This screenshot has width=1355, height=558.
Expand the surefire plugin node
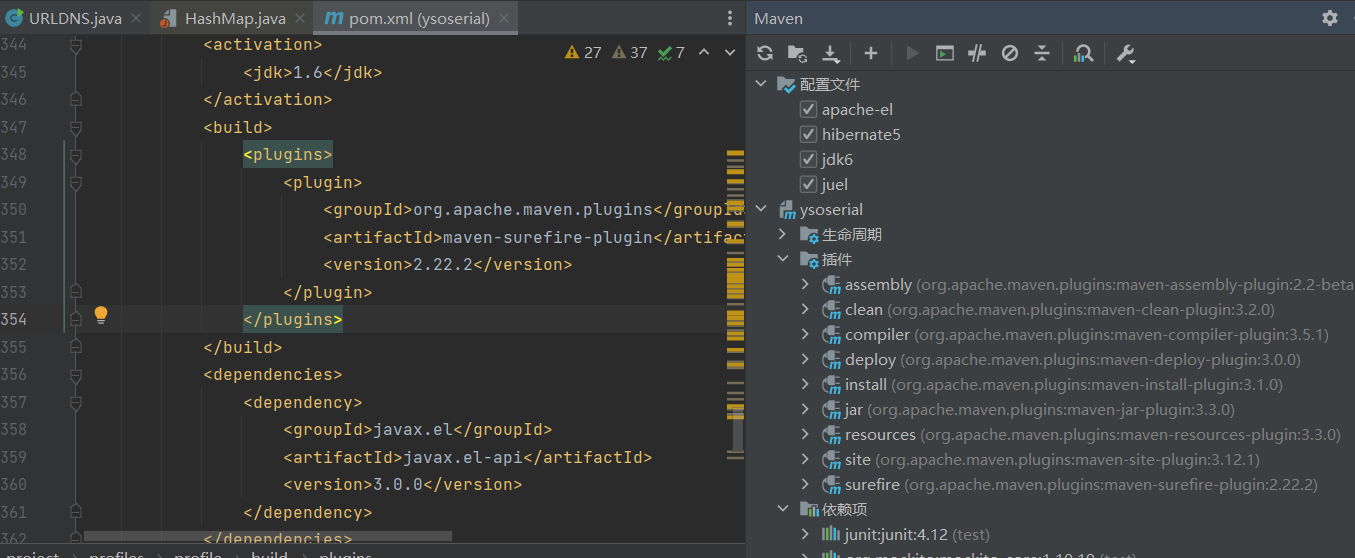coord(806,485)
